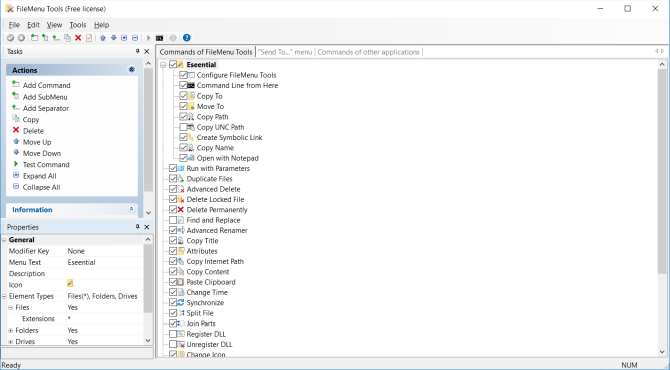Click the Icon property value image
The image size is (670, 370).
70,283
